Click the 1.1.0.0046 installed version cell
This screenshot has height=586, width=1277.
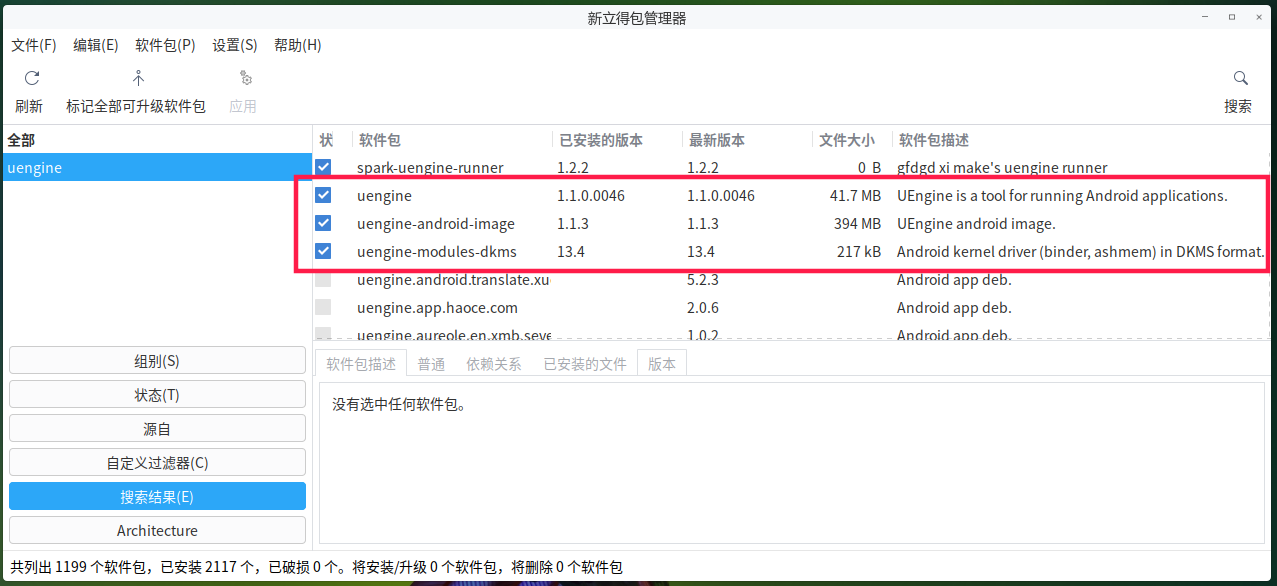click(x=591, y=196)
